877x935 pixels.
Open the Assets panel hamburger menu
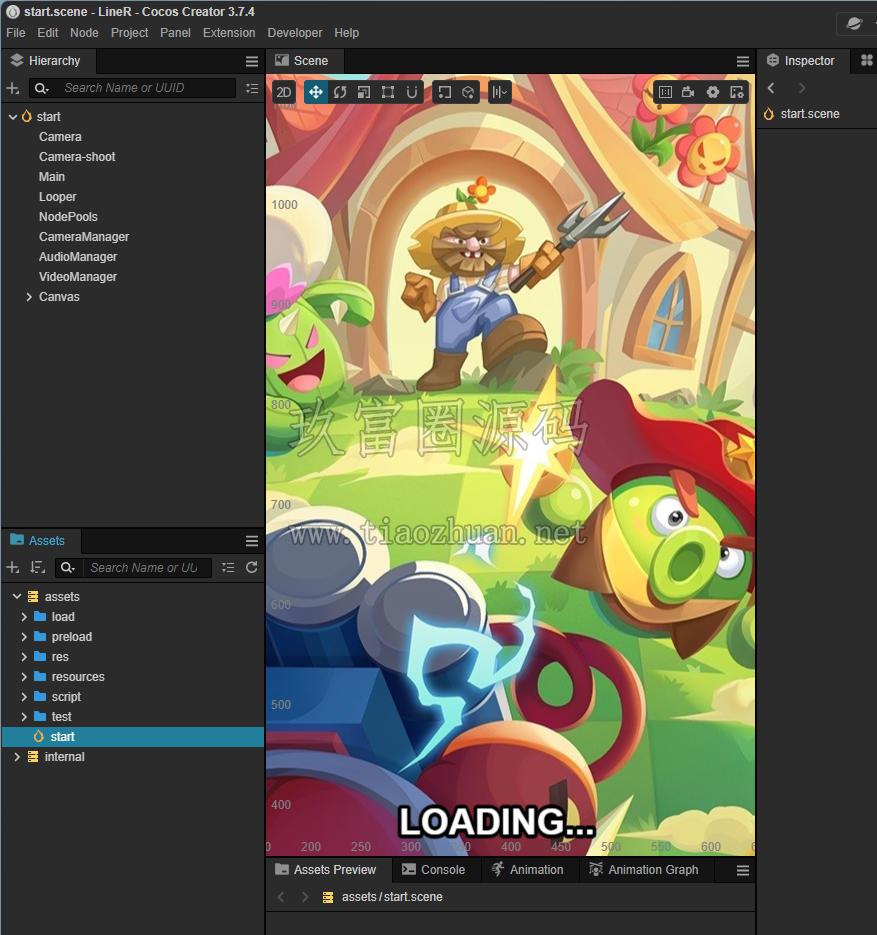tap(252, 541)
